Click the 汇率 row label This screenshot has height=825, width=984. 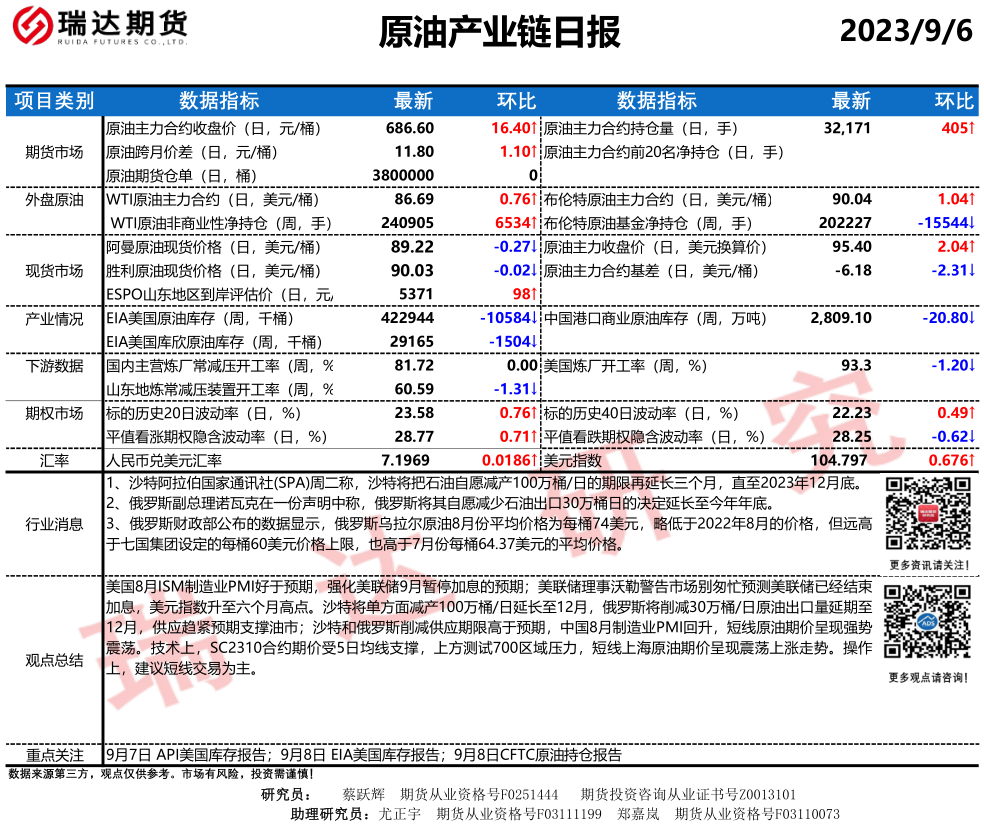[54, 461]
